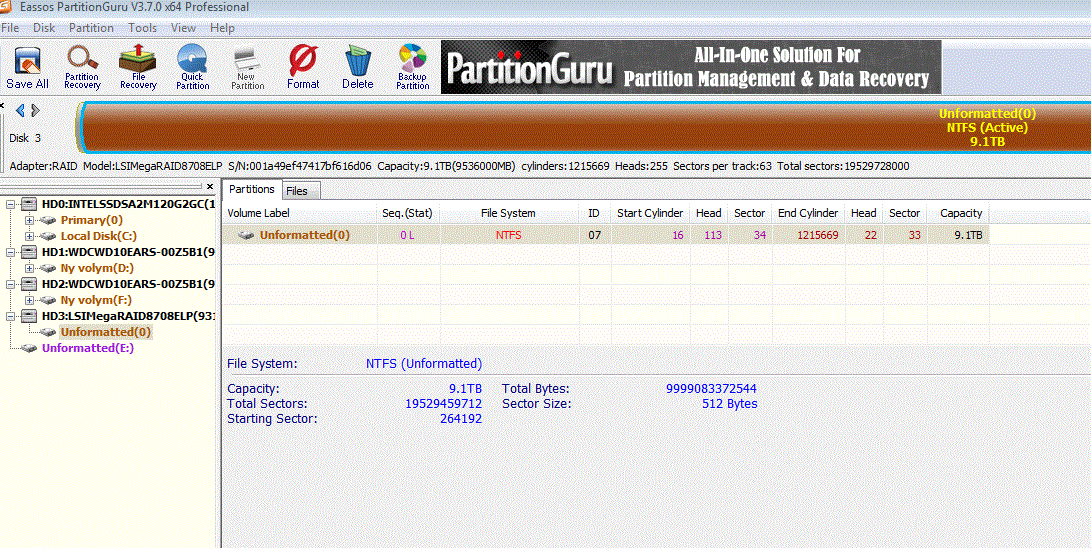Select Unformatted(E:) in tree
Image resolution: width=1091 pixels, height=548 pixels.
pos(88,348)
